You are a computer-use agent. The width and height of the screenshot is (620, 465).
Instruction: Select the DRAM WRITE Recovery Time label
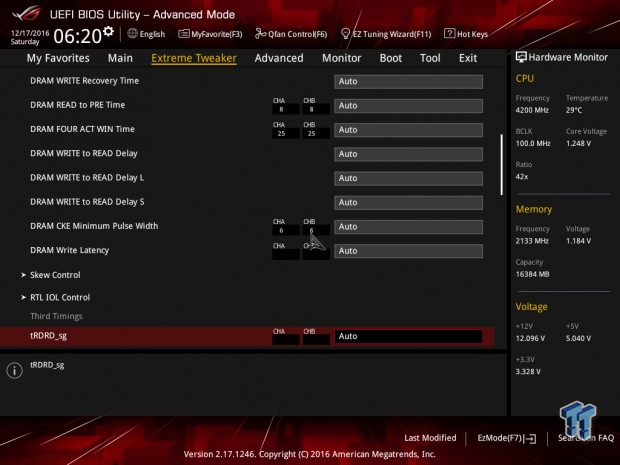[85, 81]
